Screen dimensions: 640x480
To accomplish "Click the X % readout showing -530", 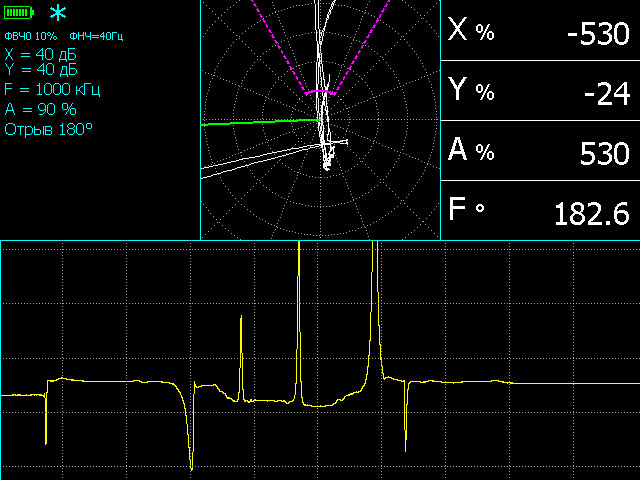I will [x=540, y=31].
